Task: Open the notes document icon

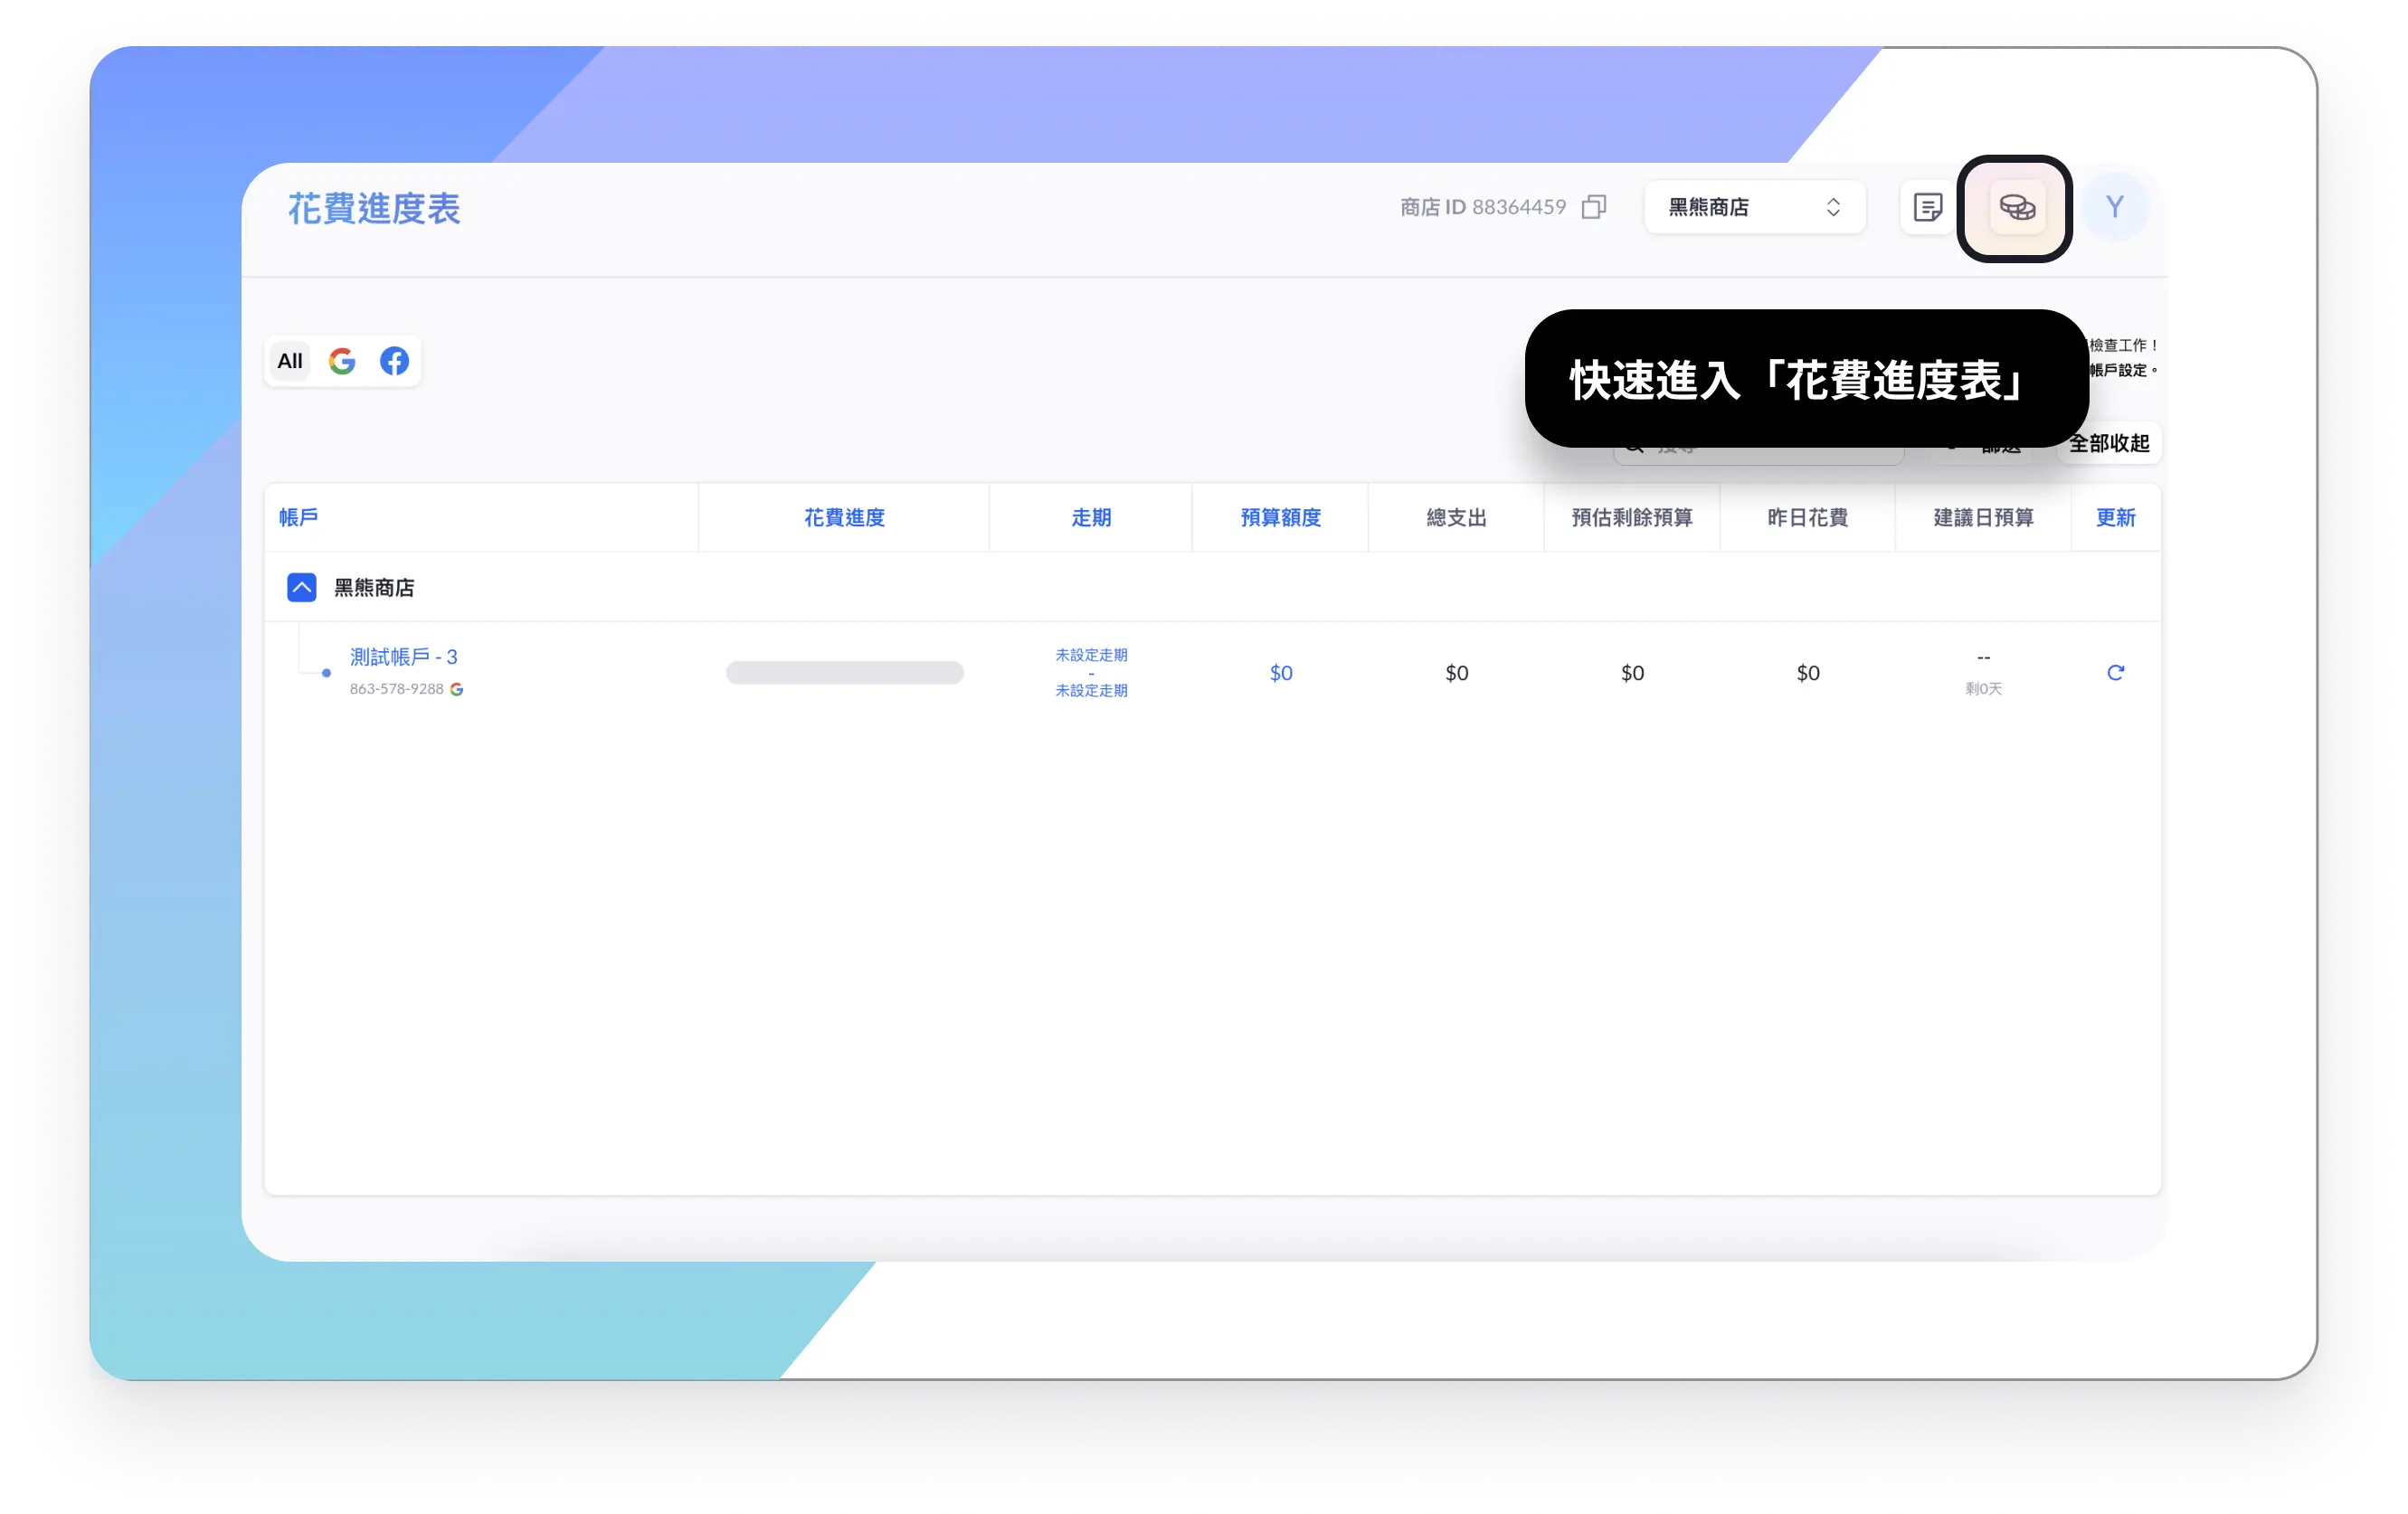Action: 1927,208
